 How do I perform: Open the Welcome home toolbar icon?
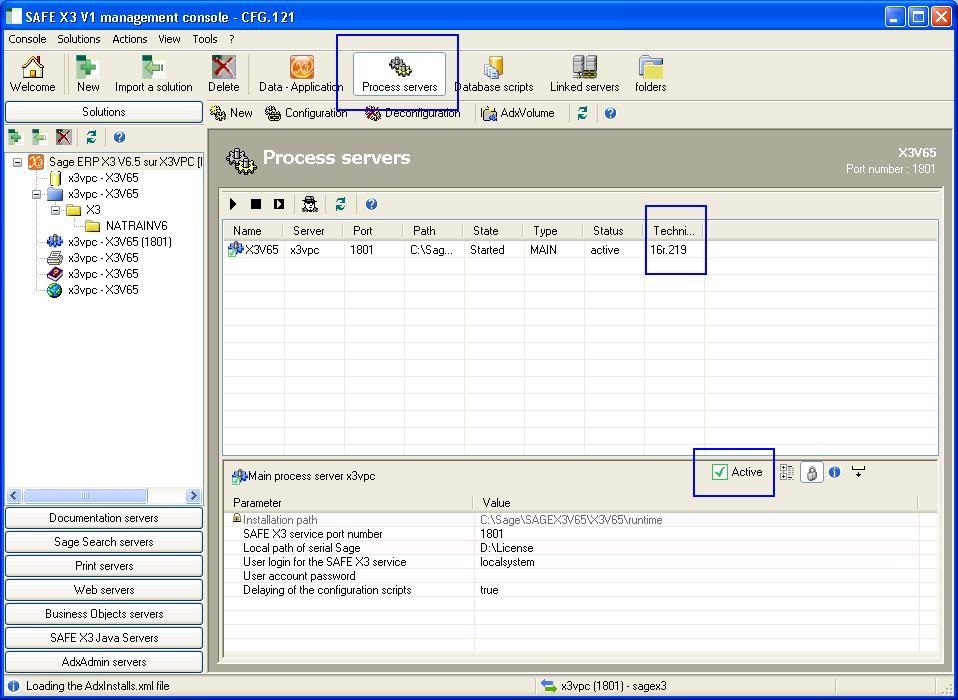click(32, 74)
